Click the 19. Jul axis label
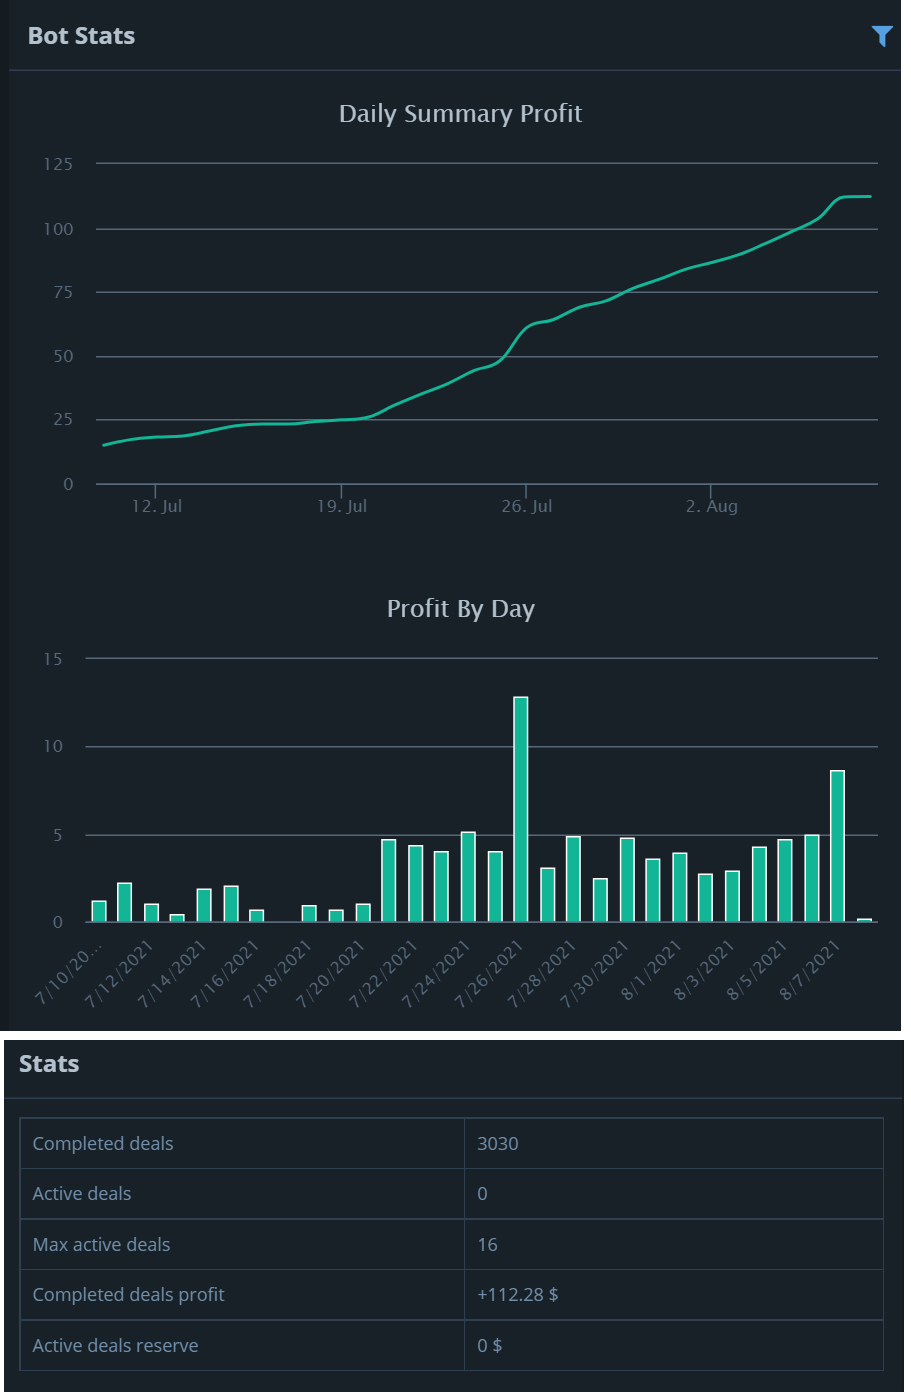This screenshot has width=911, height=1397. (342, 506)
